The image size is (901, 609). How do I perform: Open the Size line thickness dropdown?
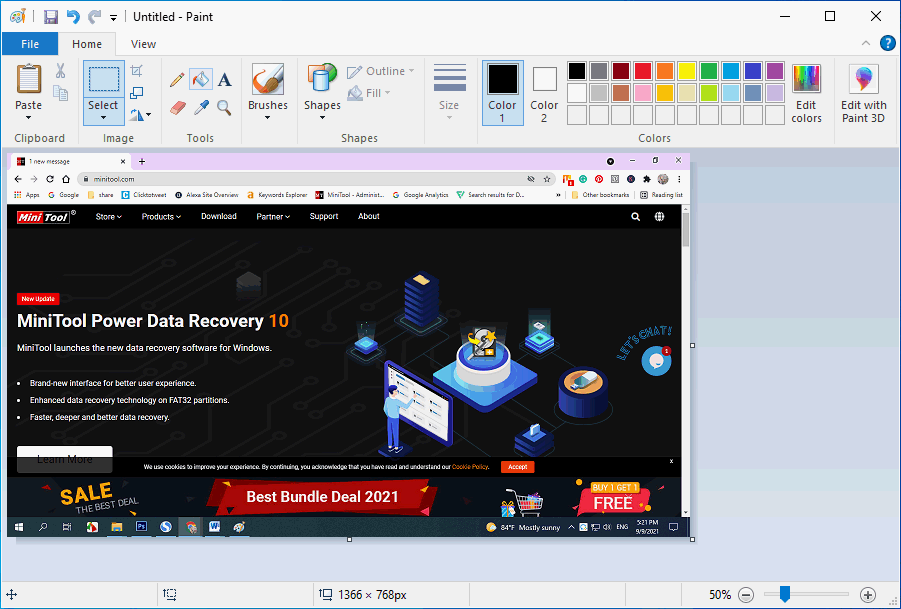tap(449, 92)
